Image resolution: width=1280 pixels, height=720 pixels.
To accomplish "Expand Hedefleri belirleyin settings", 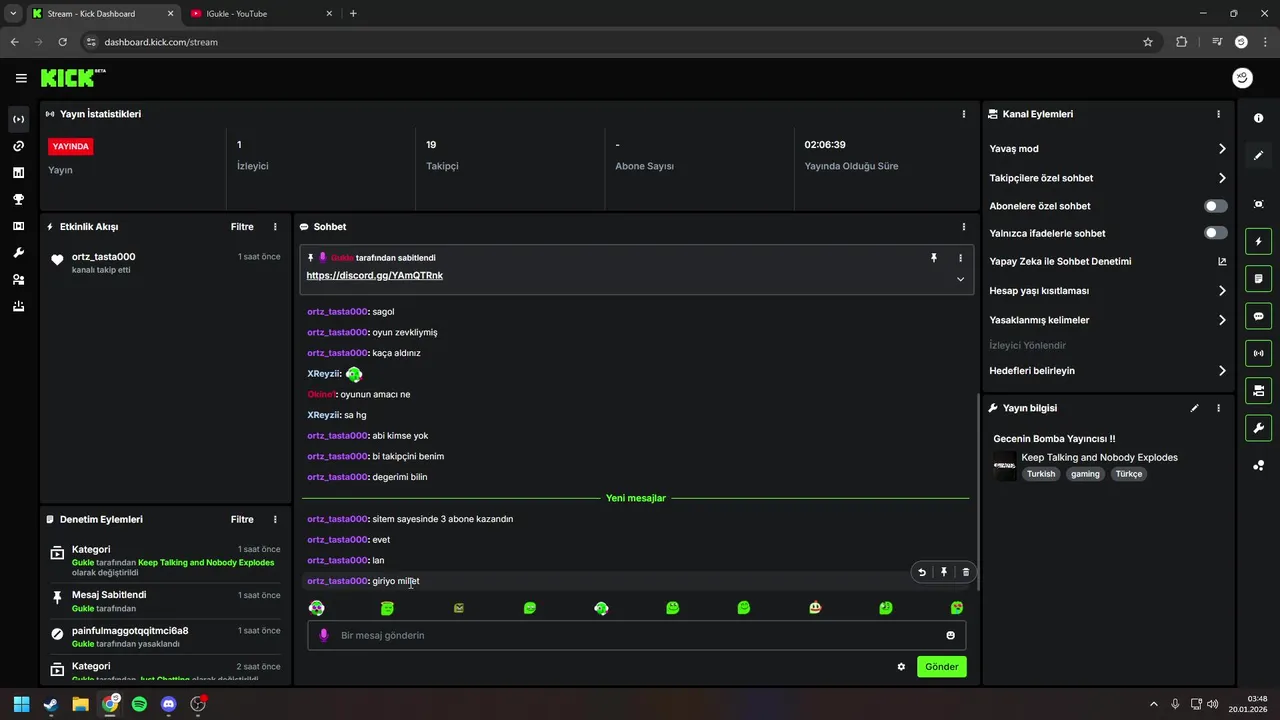I will tap(1108, 371).
